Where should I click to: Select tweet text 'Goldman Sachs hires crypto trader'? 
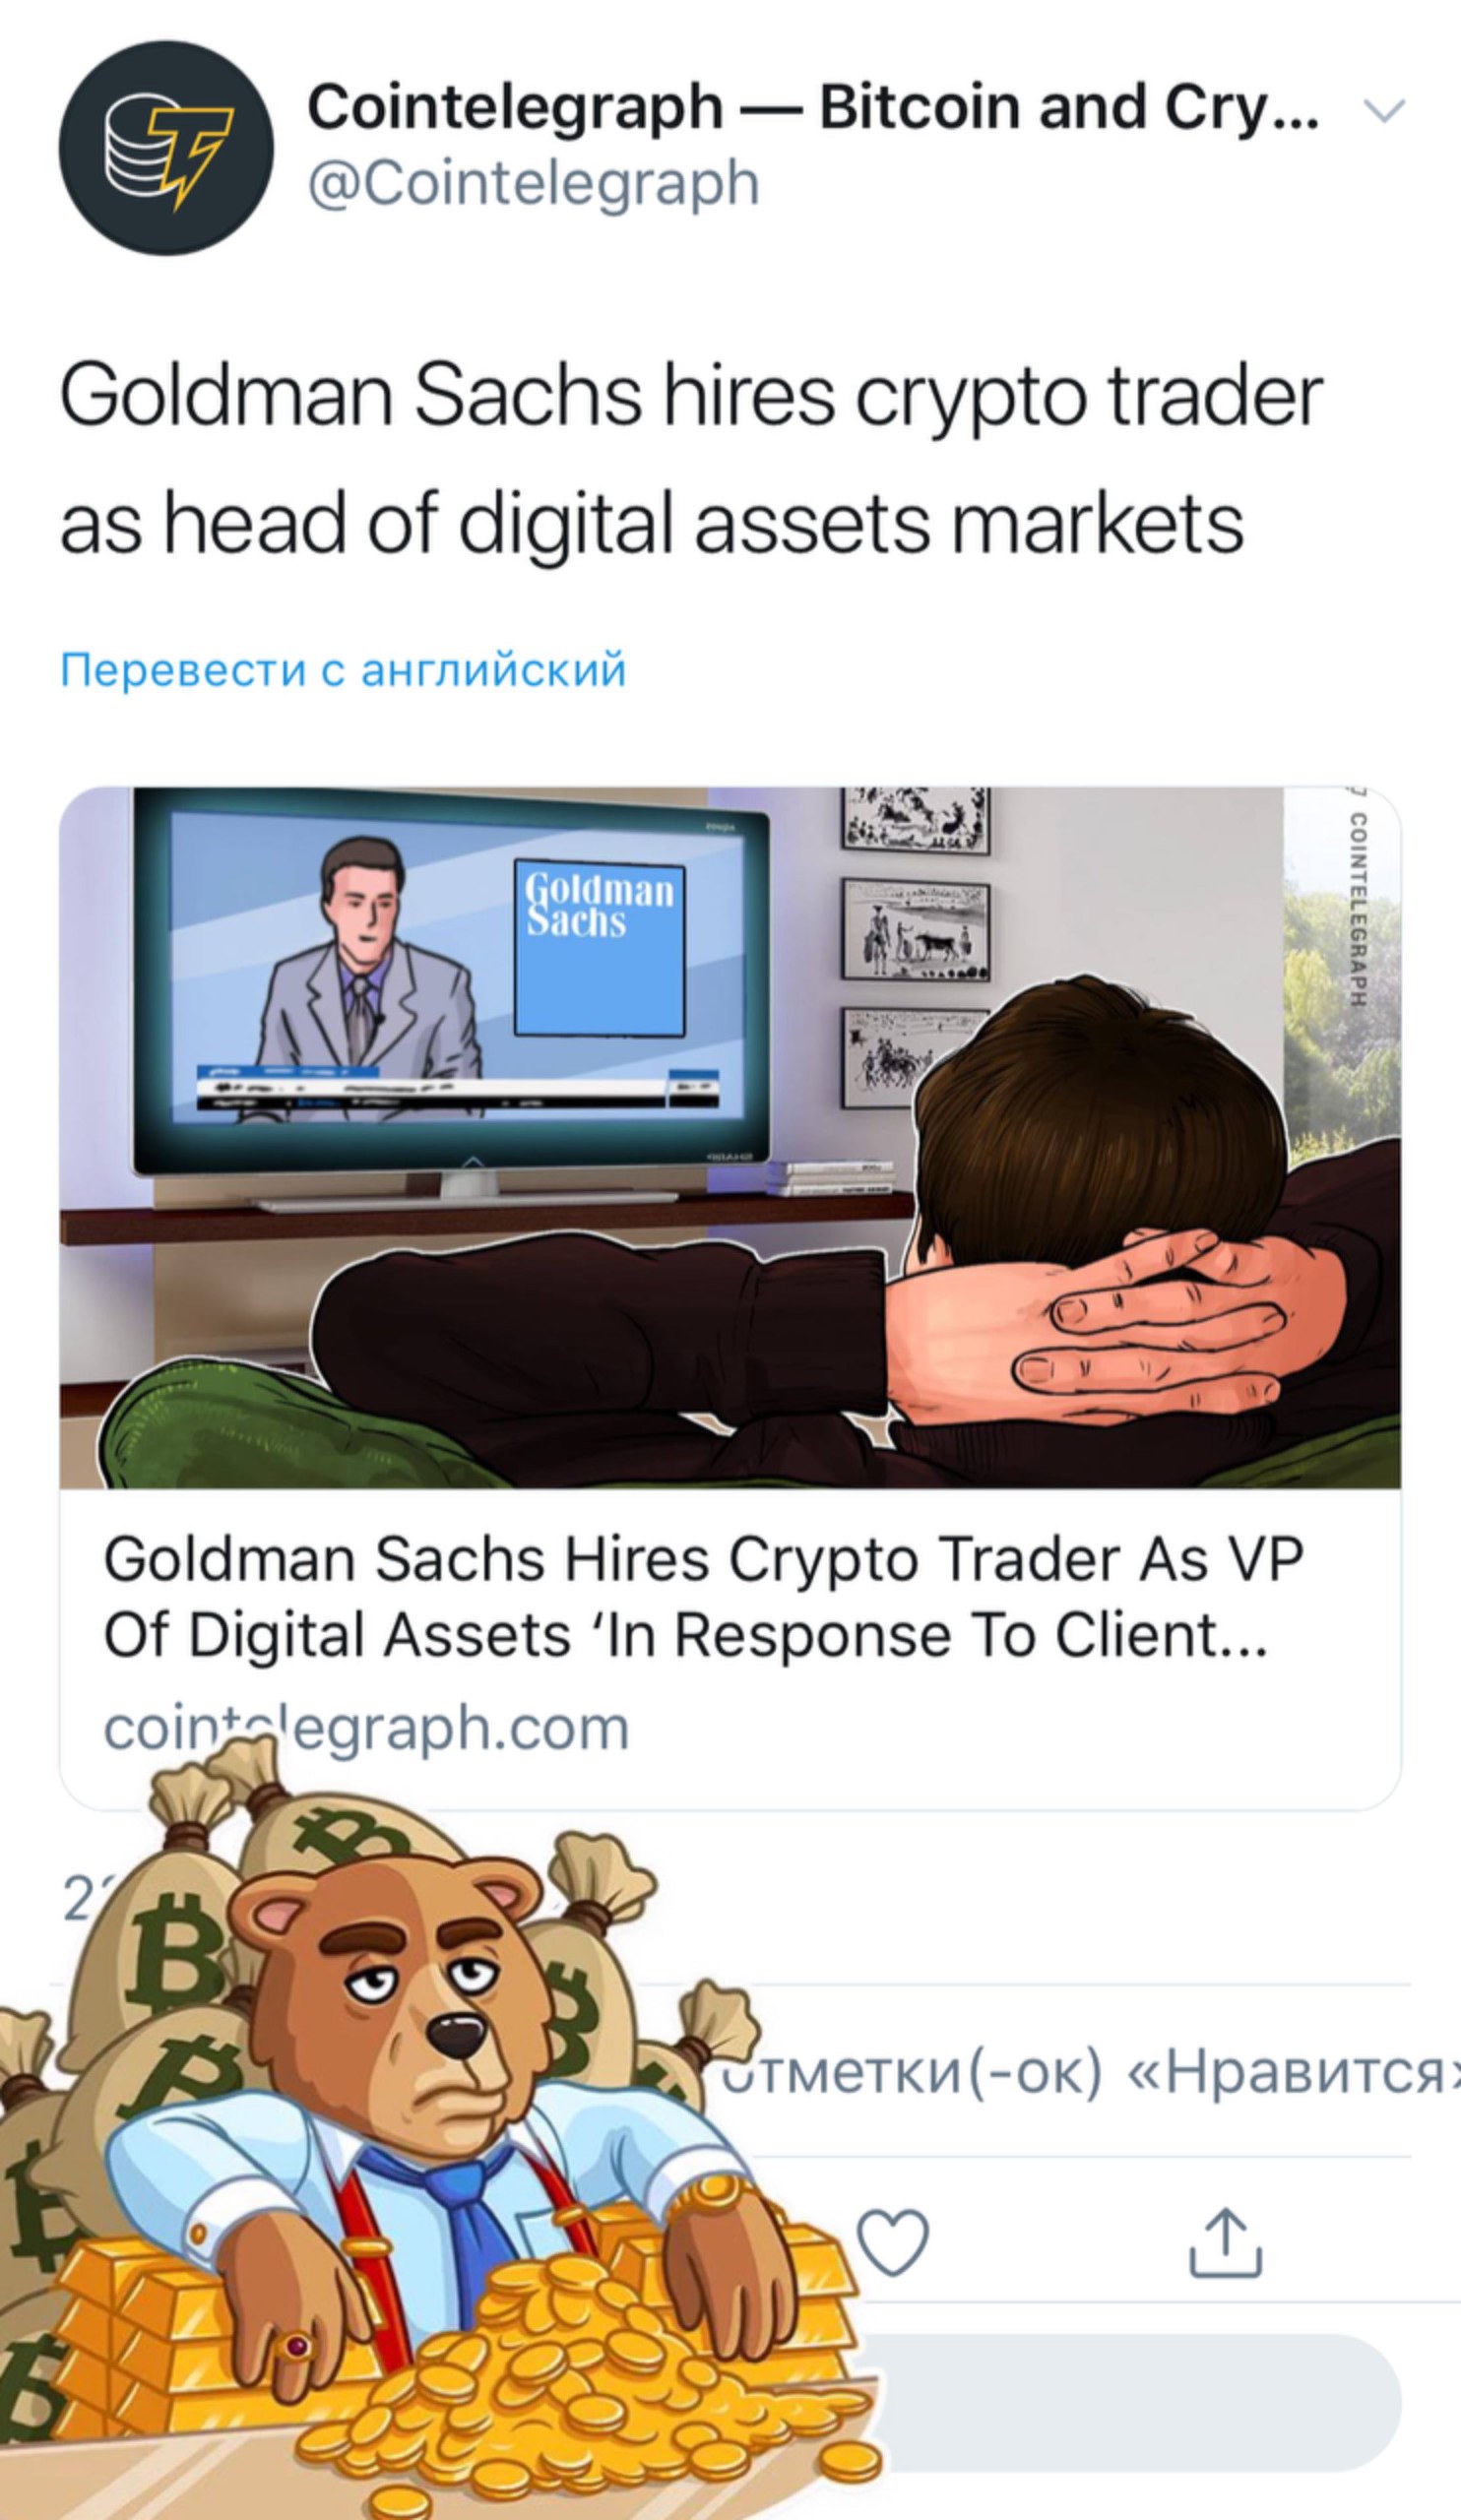[691, 395]
